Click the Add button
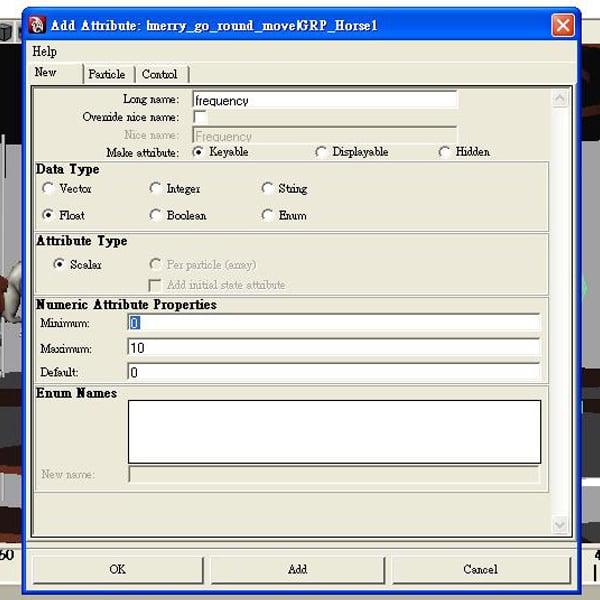This screenshot has width=600, height=600. [298, 569]
